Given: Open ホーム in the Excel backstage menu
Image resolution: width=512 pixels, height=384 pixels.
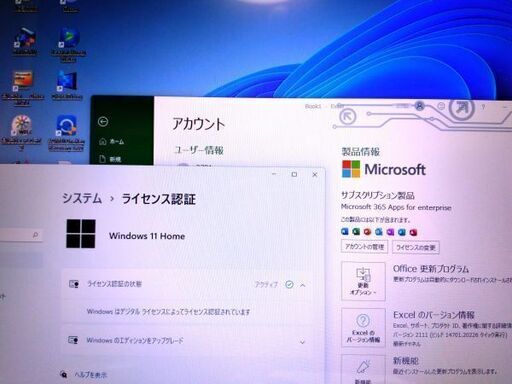Looking at the screenshot, I should pos(112,141).
